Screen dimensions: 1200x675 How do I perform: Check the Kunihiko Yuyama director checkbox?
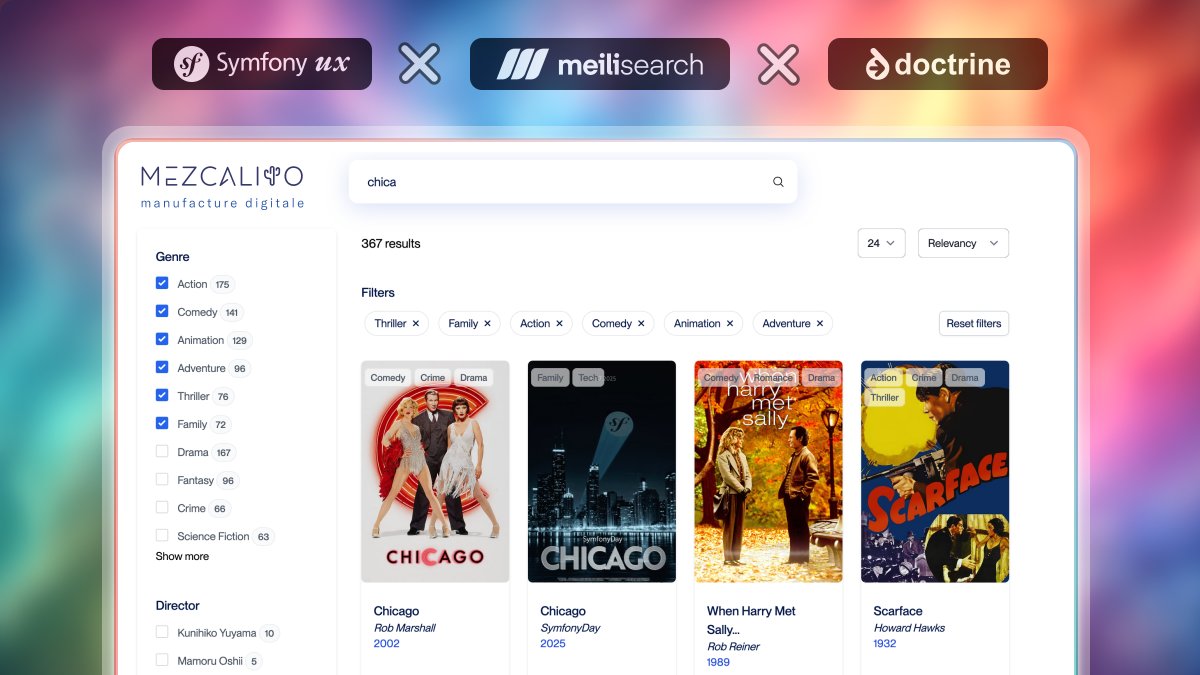click(x=162, y=632)
